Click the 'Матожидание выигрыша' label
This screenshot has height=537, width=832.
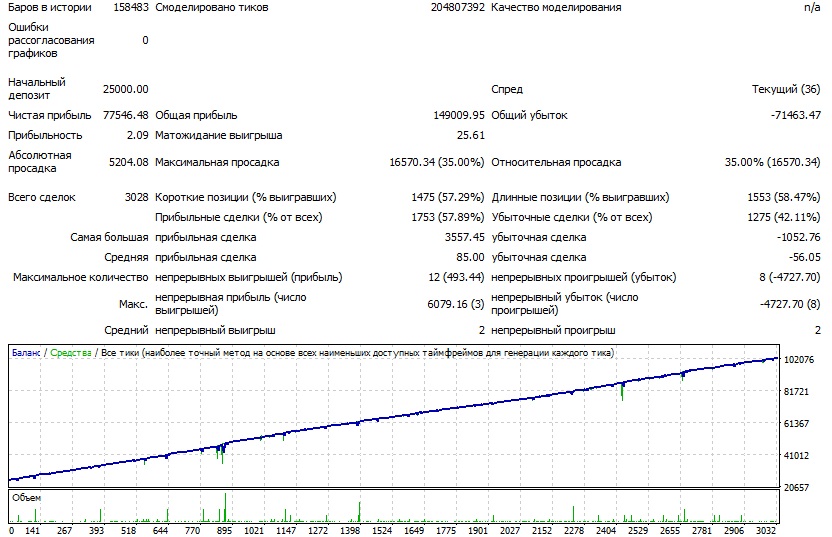[x=219, y=135]
